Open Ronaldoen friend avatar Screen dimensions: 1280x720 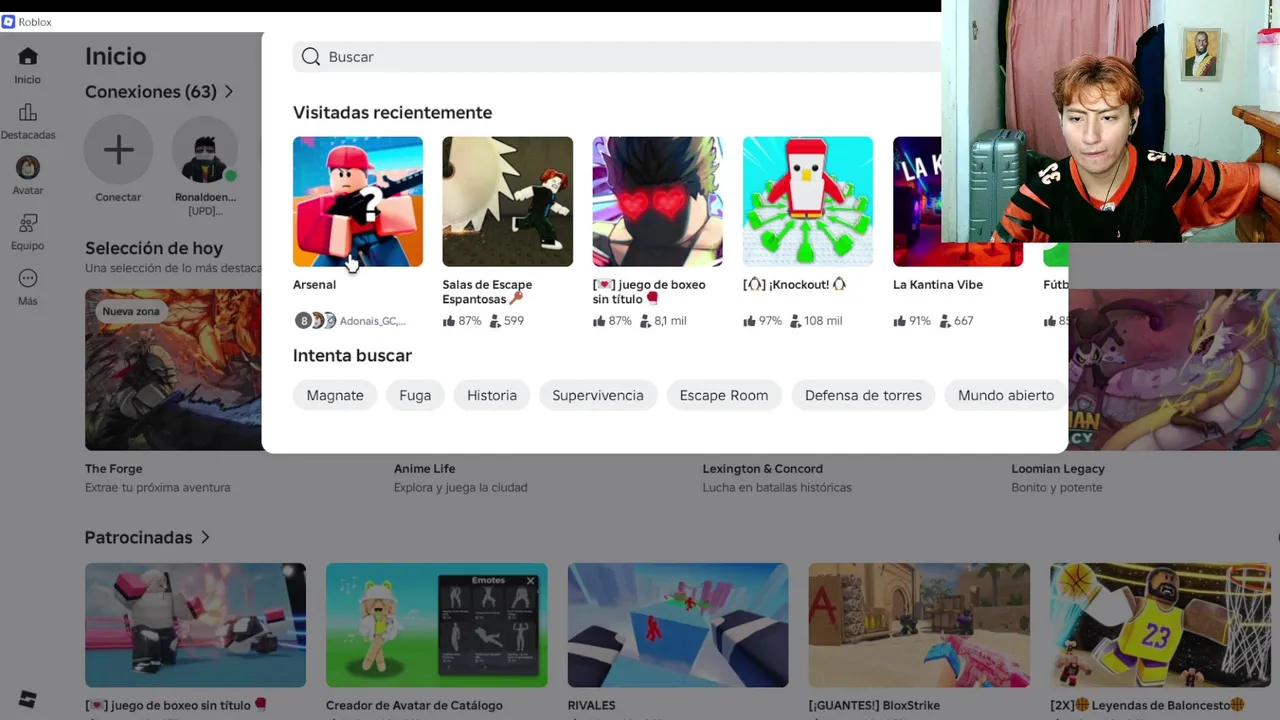pyautogui.click(x=205, y=151)
